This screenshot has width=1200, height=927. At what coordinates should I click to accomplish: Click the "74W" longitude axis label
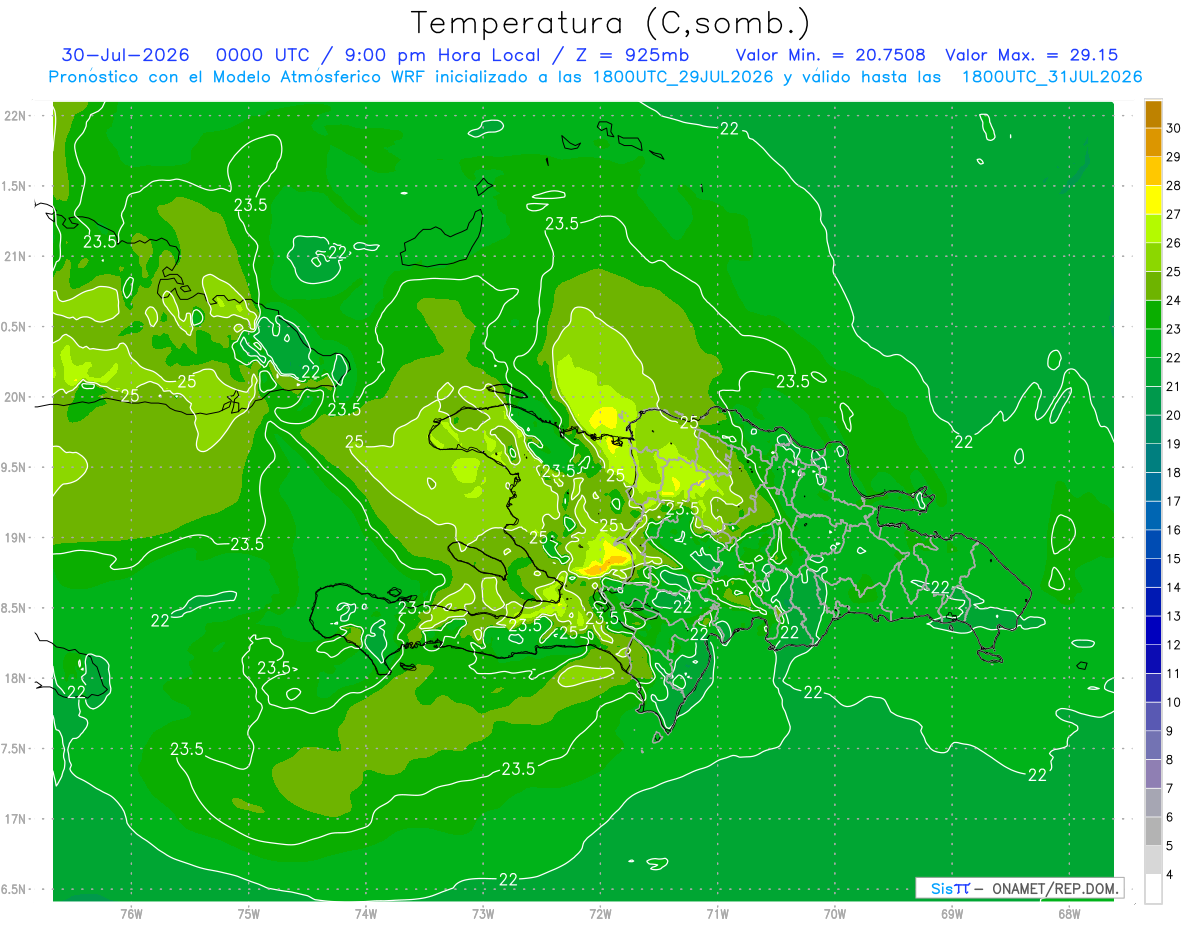[366, 913]
